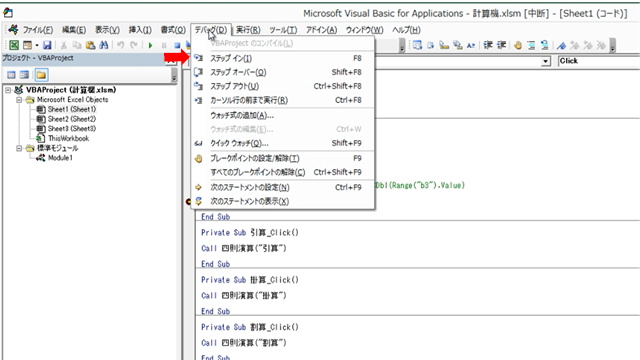The image size is (640, 360).
Task: Click the View Microsoft Excel toolbar icon
Action: [x=14, y=45]
